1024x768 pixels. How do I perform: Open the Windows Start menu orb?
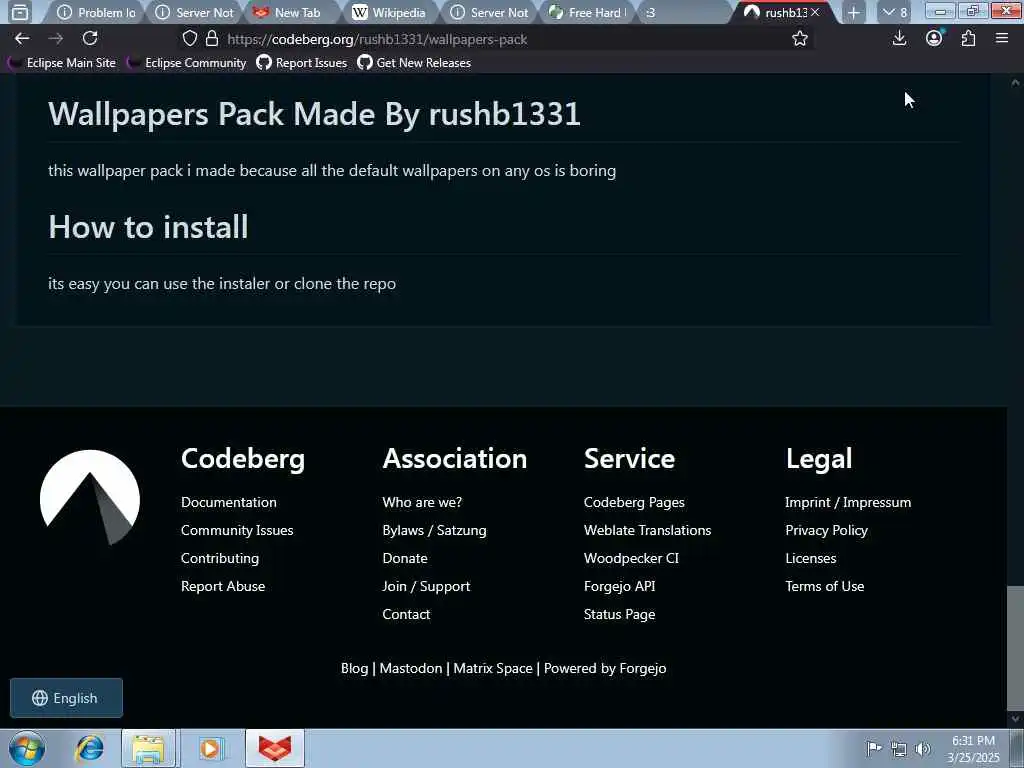click(x=27, y=748)
